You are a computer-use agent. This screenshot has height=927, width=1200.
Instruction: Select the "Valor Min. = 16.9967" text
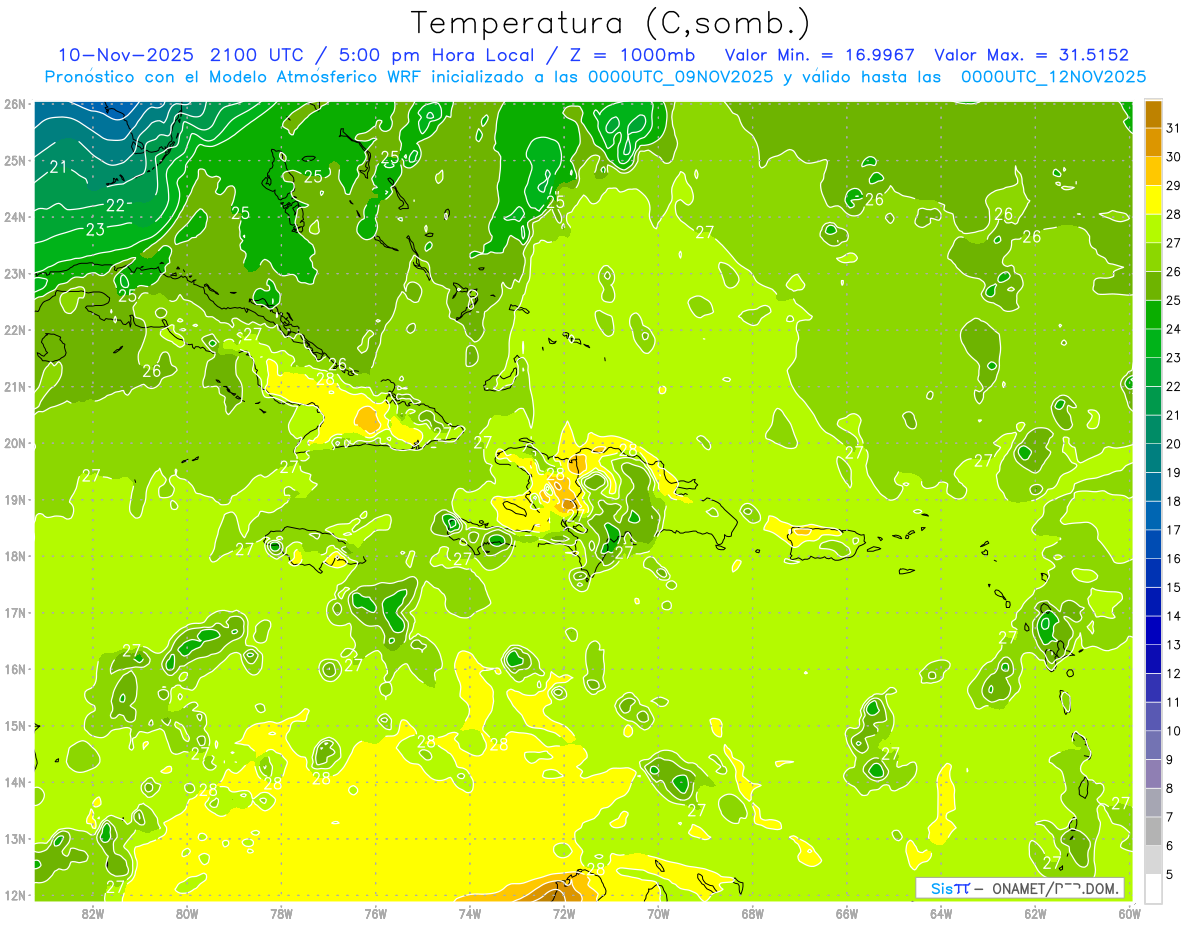(x=820, y=55)
